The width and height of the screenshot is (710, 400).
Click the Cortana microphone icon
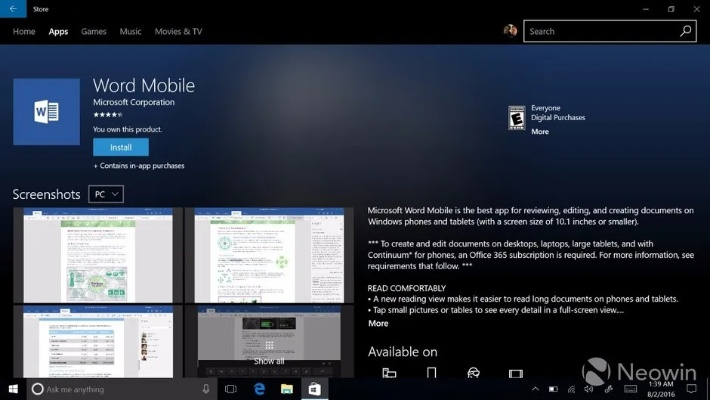(206, 388)
